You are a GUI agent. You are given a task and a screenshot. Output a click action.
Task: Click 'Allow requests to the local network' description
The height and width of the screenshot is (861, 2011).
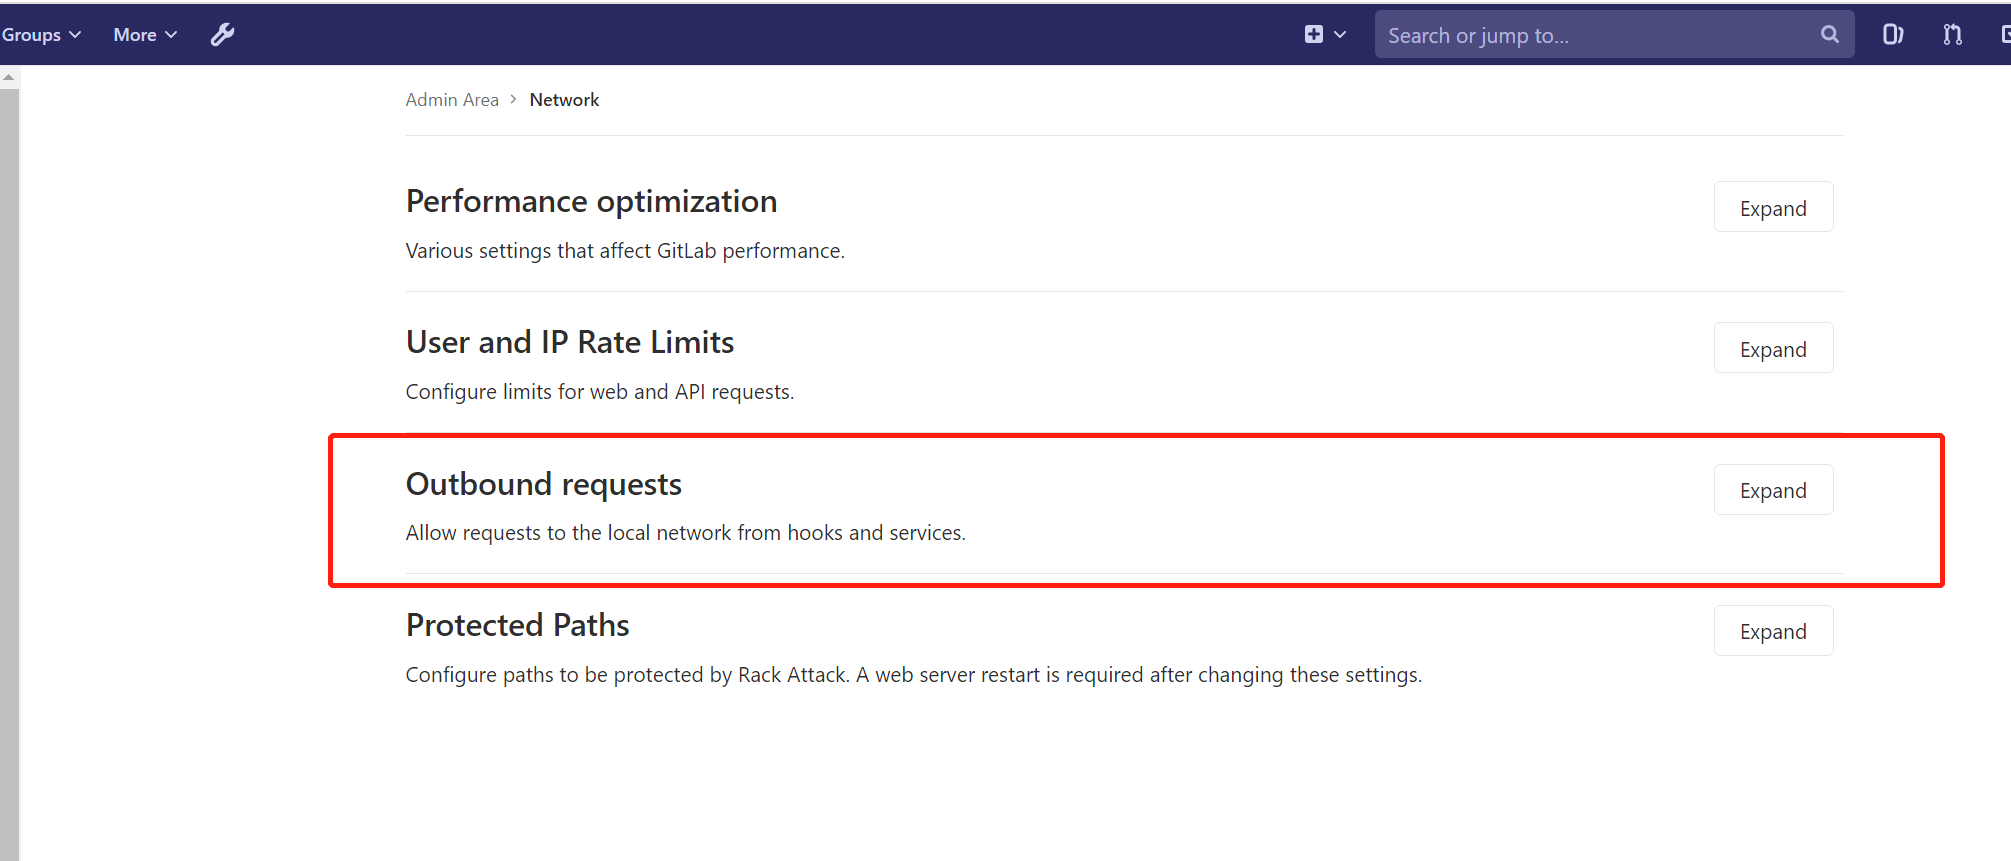coord(685,533)
